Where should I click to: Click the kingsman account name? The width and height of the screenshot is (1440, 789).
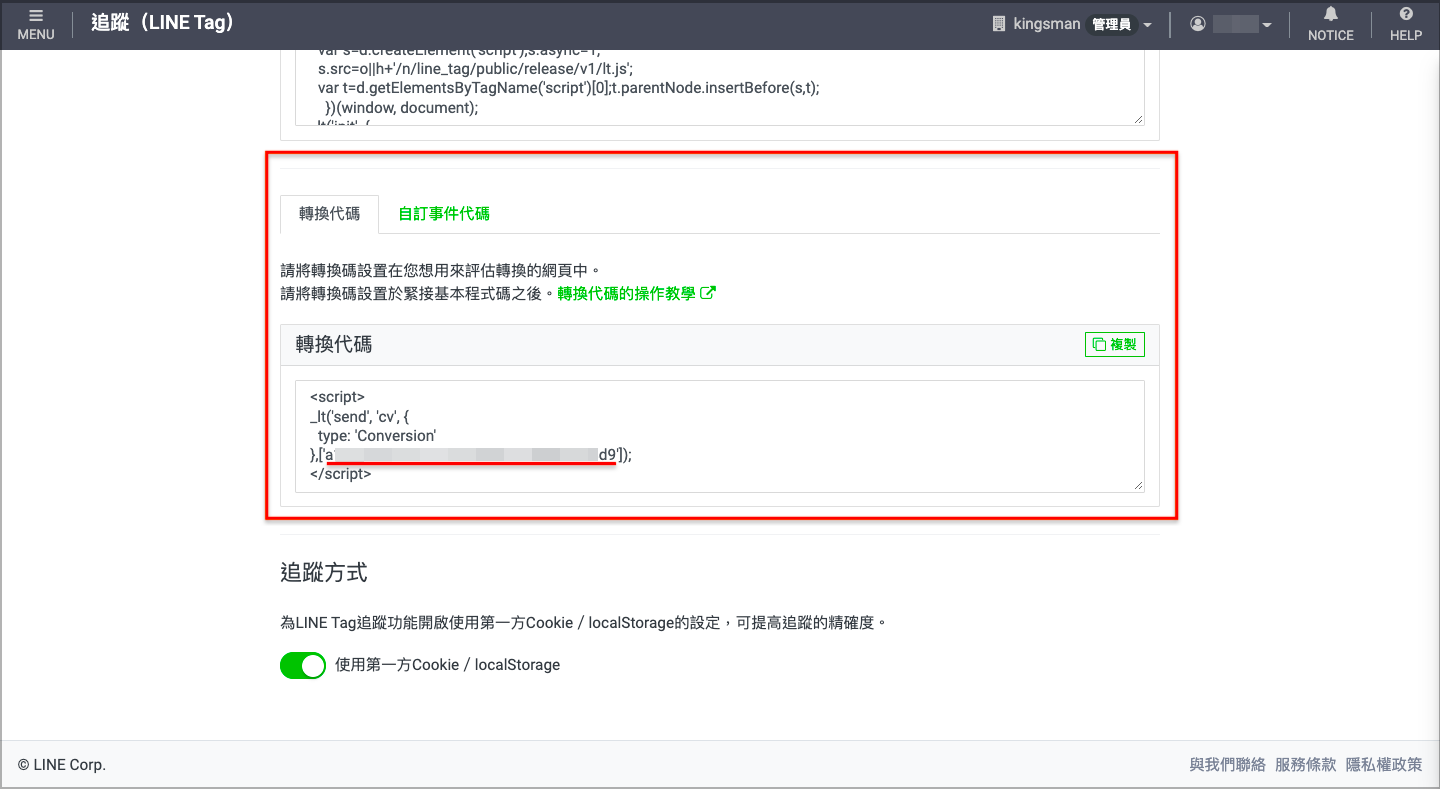pos(1046,24)
